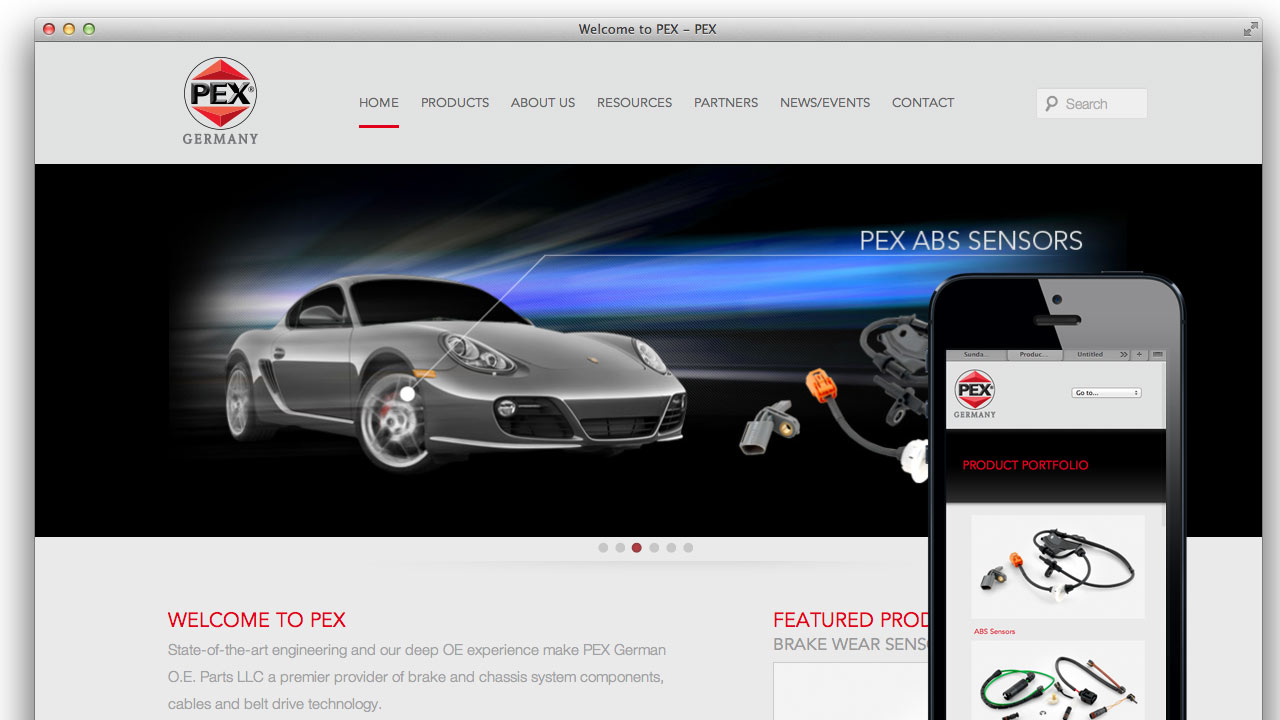Open the CONTACT page link

pos(923,103)
